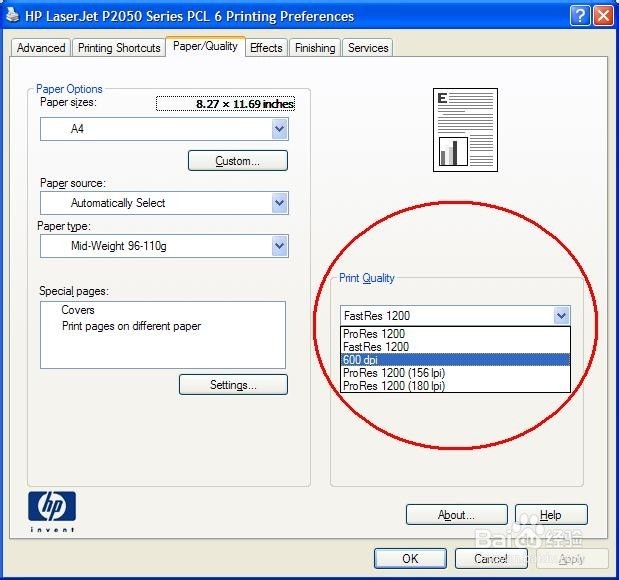Select Print pages on different paper

[x=131, y=326]
